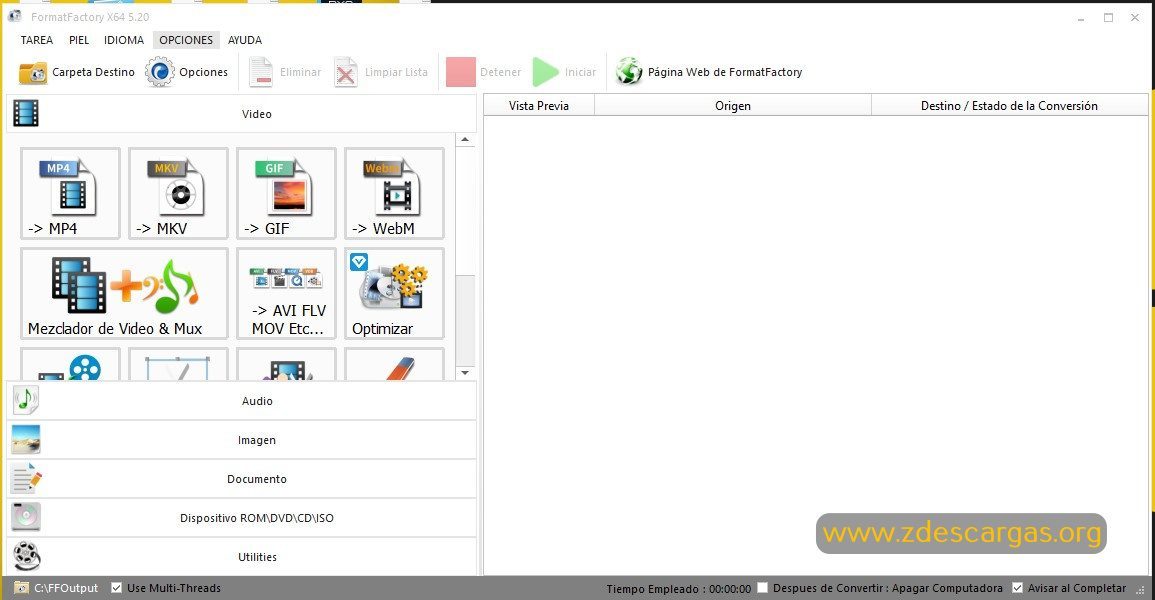1155x600 pixels.
Task: Open the OPCIONES menu
Action: (186, 40)
